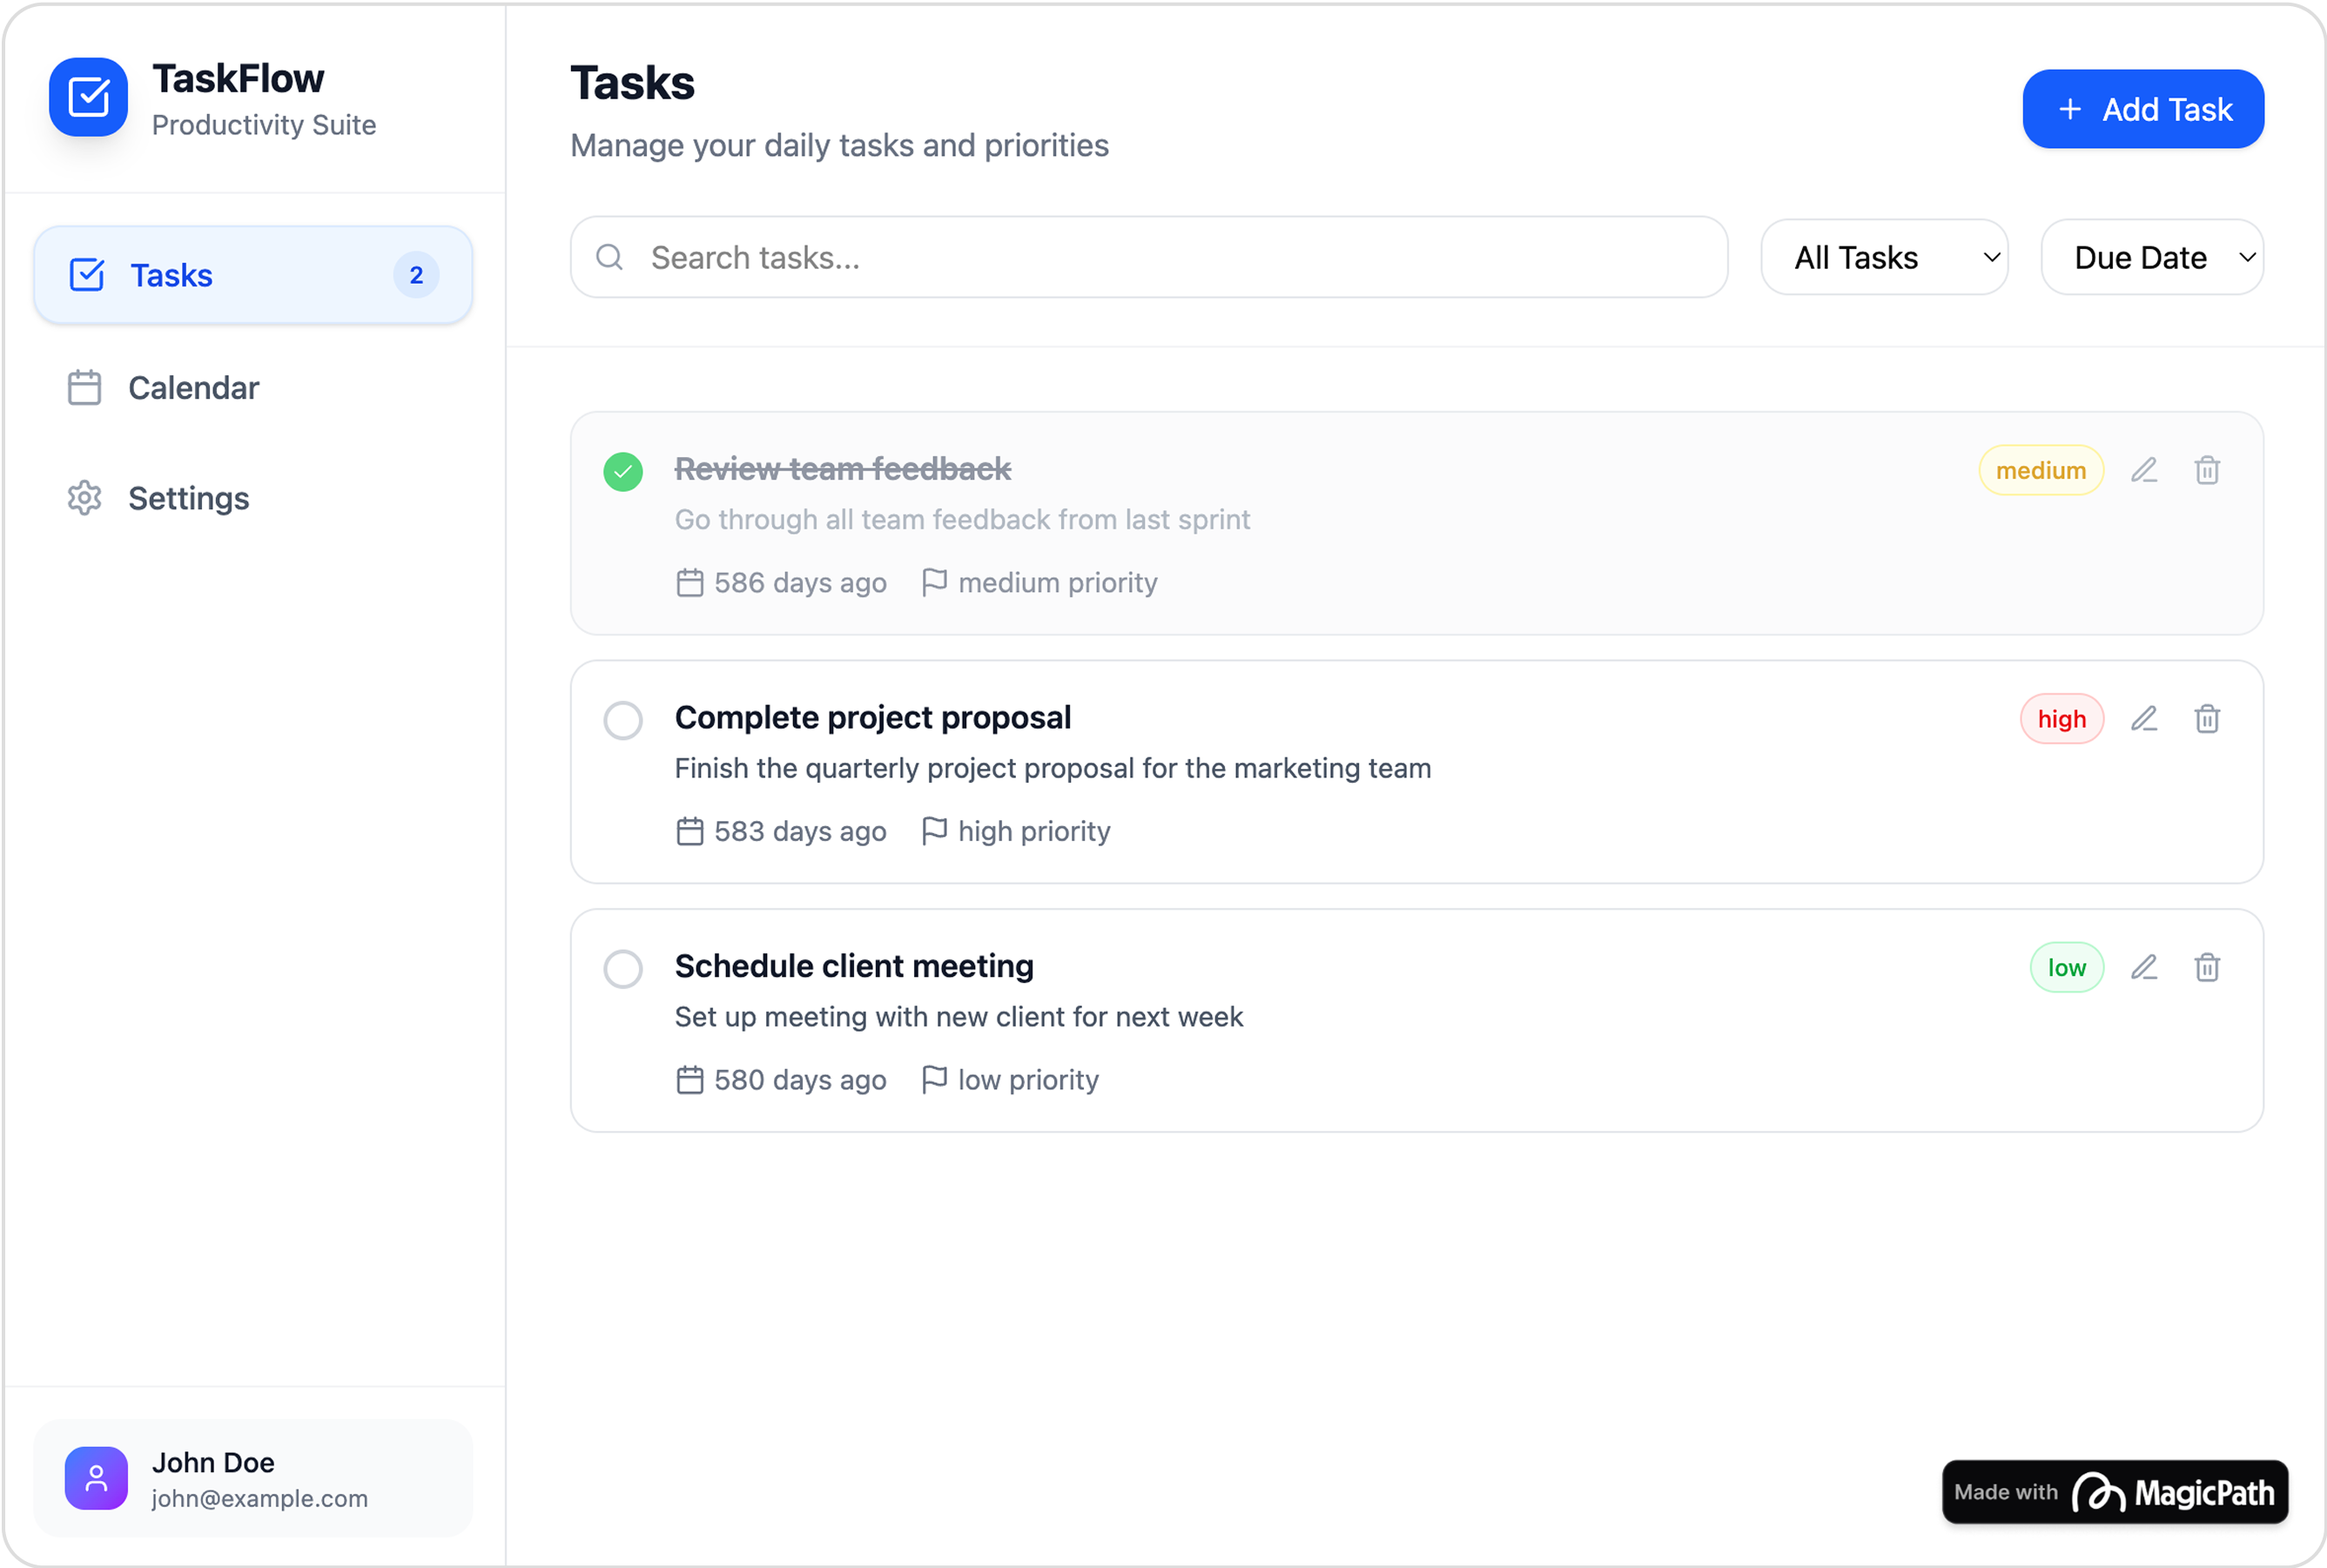The image size is (2327, 1568).
Task: Open the All Tasks filter dropdown
Action: tap(1884, 258)
